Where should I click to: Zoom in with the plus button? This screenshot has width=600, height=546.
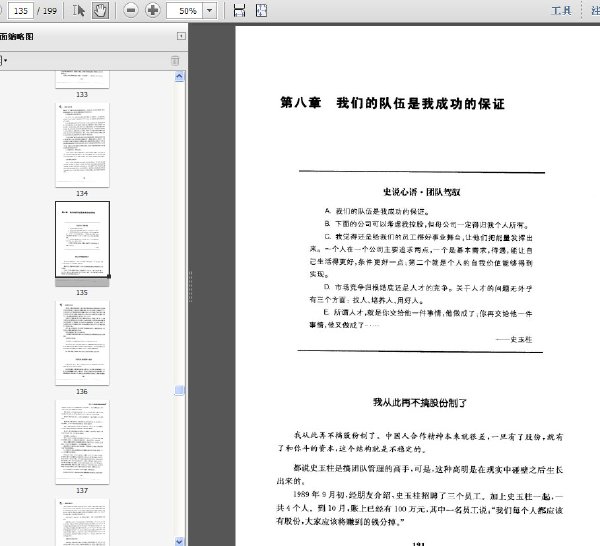(x=152, y=10)
